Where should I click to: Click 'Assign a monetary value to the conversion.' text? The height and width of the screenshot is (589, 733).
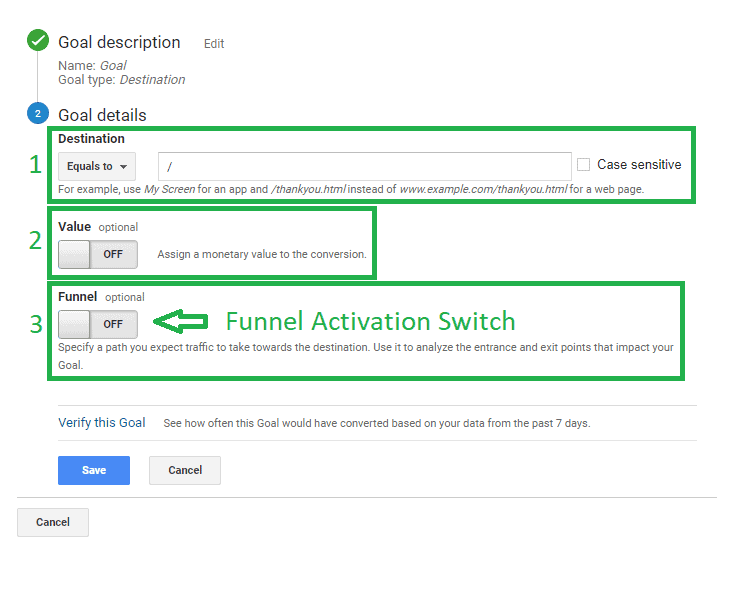pyautogui.click(x=262, y=254)
